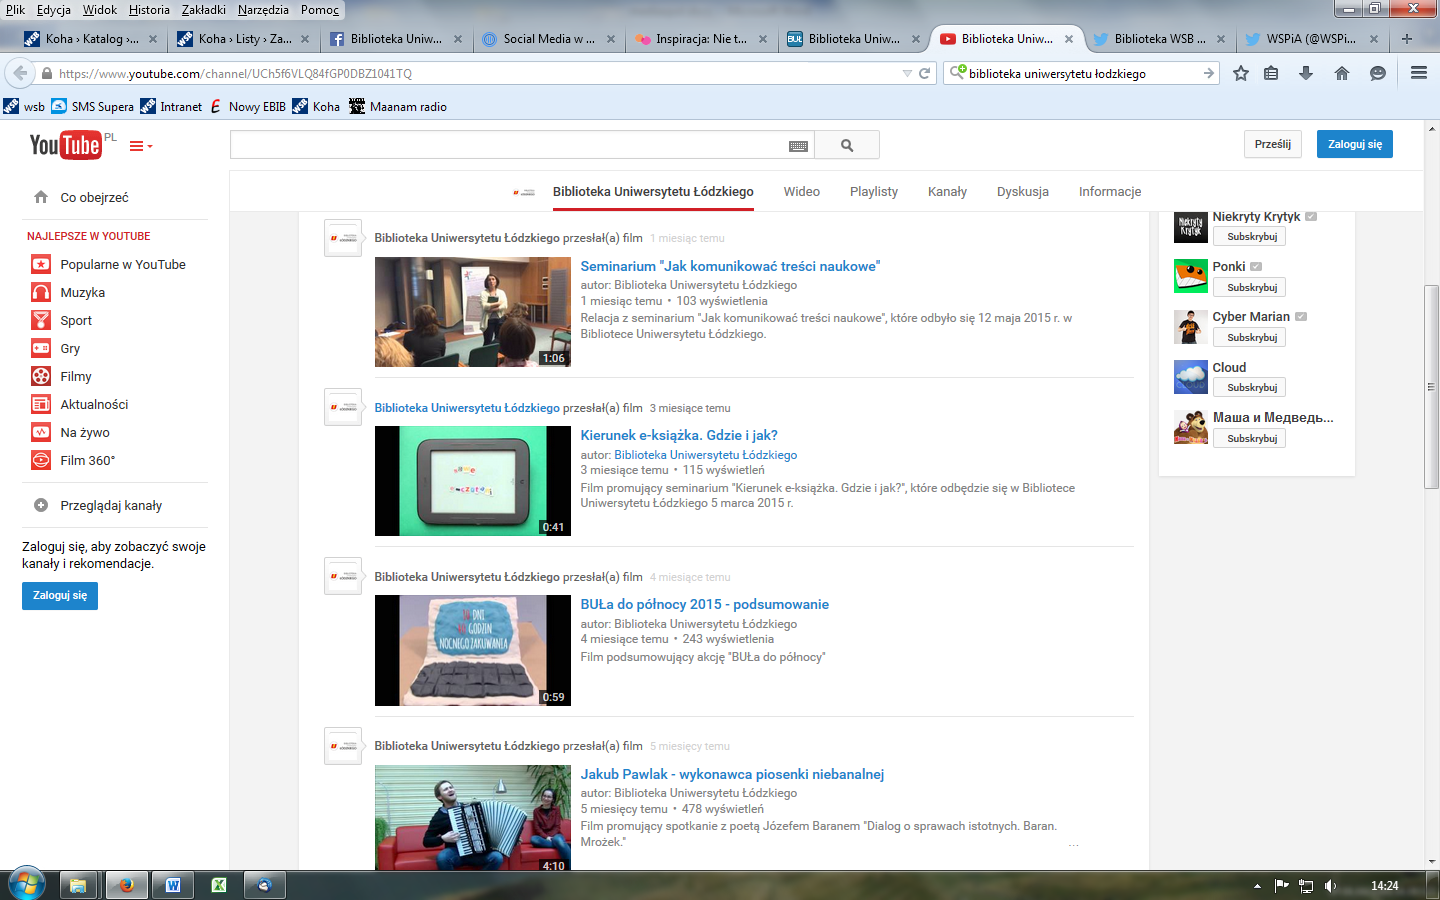This screenshot has height=900, width=1440.
Task: Subscribe to Cyber Marian channel
Action: click(1250, 337)
